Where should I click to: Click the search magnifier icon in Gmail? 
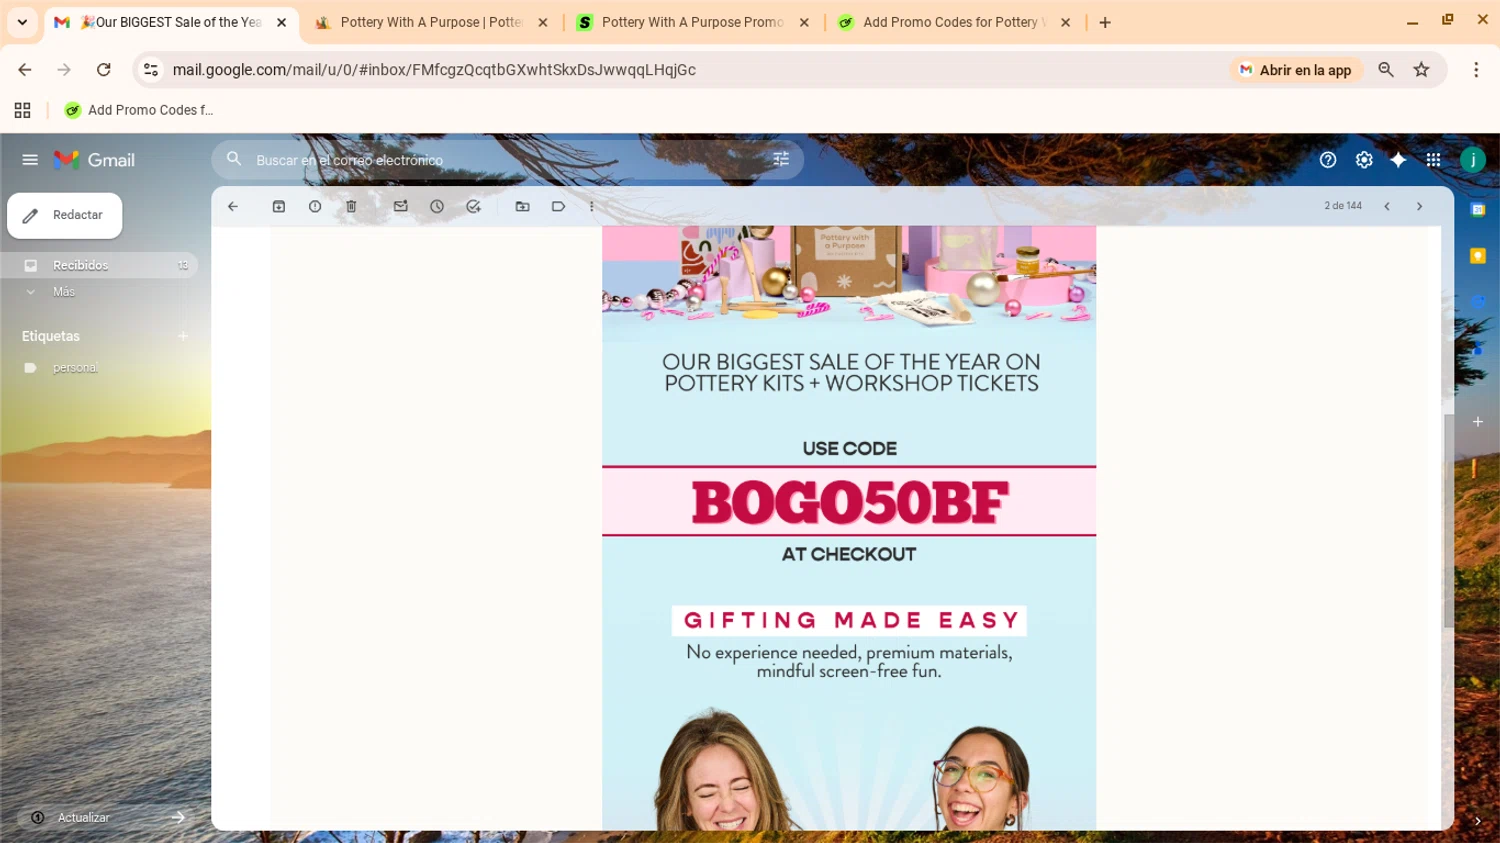coord(234,159)
